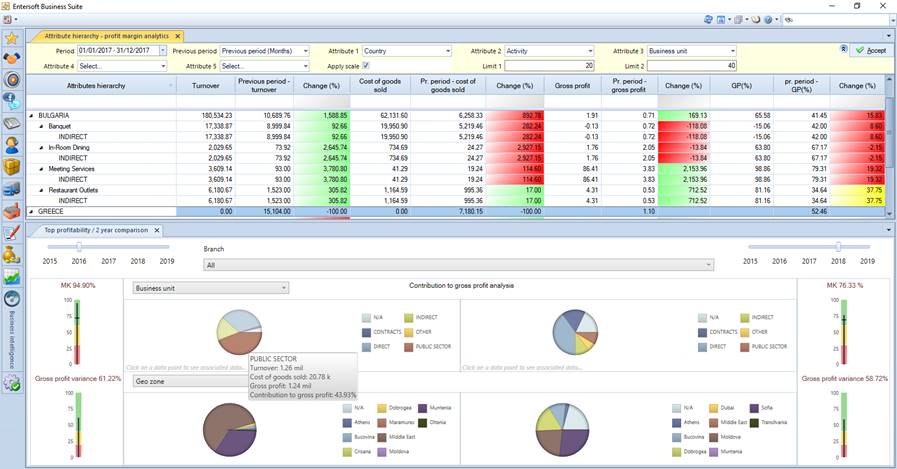Click the Accept button
Image resolution: width=897 pixels, height=469 pixels.
tap(869, 50)
